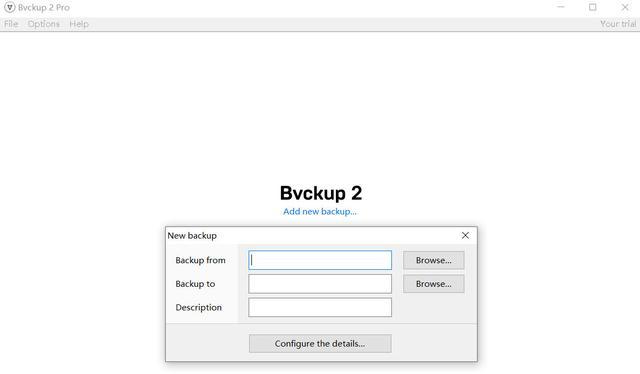Click into the Description text field
Image resolution: width=640 pixels, height=374 pixels.
(320, 307)
